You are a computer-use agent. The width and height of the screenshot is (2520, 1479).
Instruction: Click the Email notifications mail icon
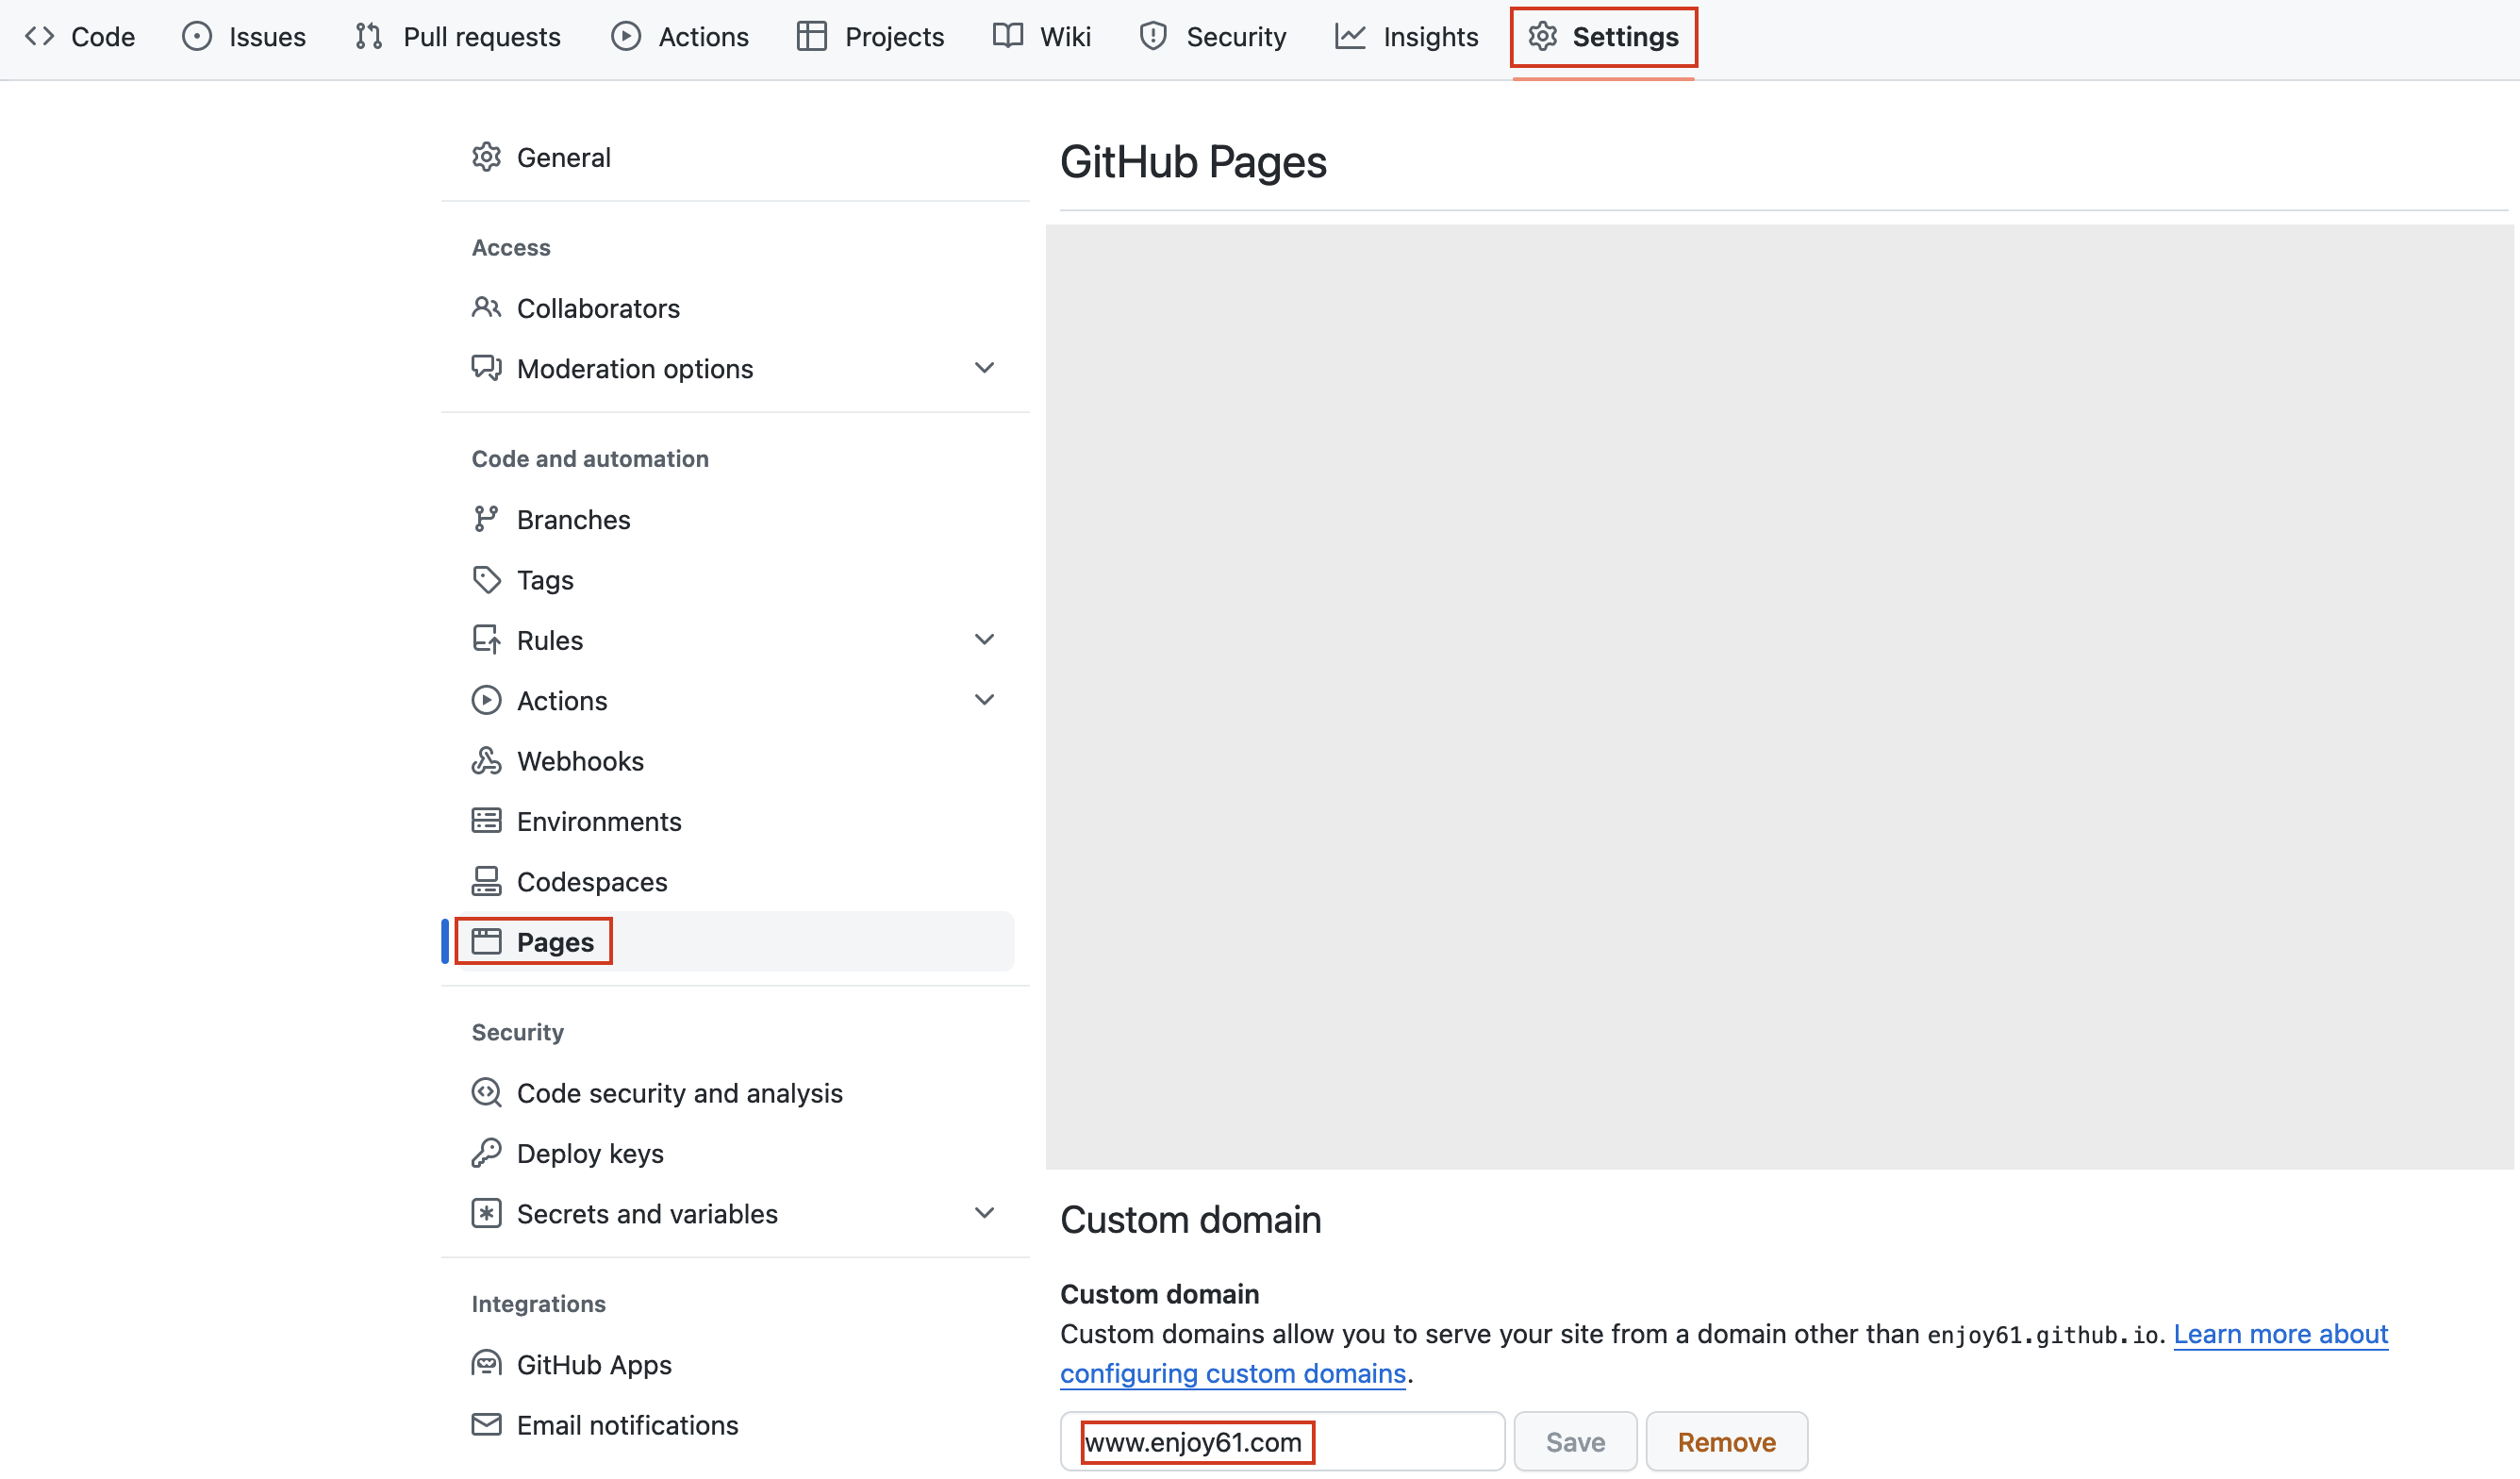point(487,1424)
